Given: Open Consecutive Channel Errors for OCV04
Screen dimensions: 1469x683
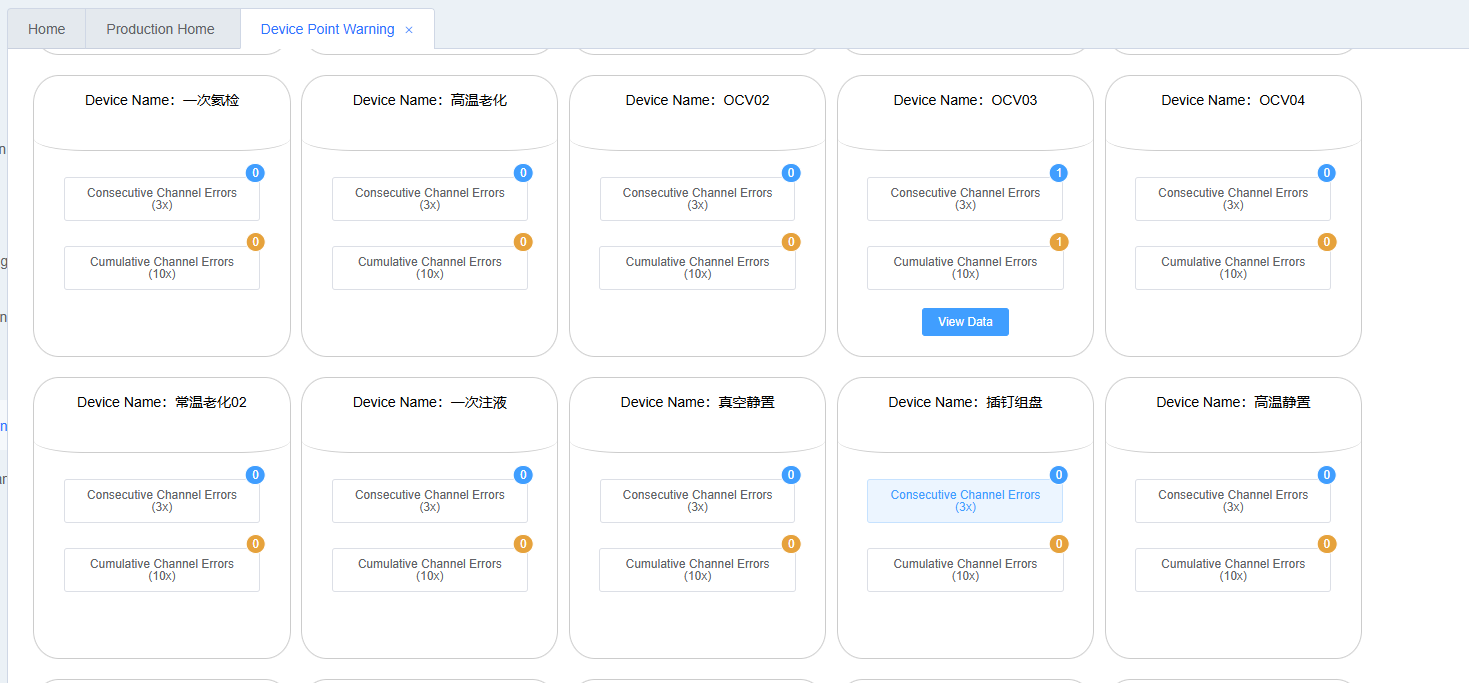Looking at the screenshot, I should [x=1233, y=199].
